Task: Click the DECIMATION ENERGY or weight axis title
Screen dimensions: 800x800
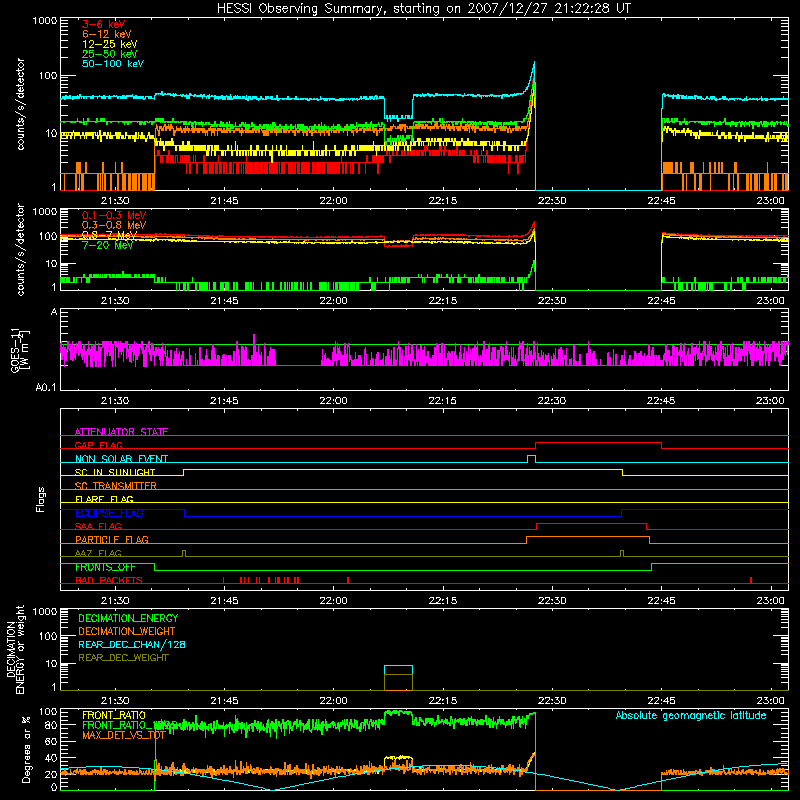Action: [x=15, y=649]
